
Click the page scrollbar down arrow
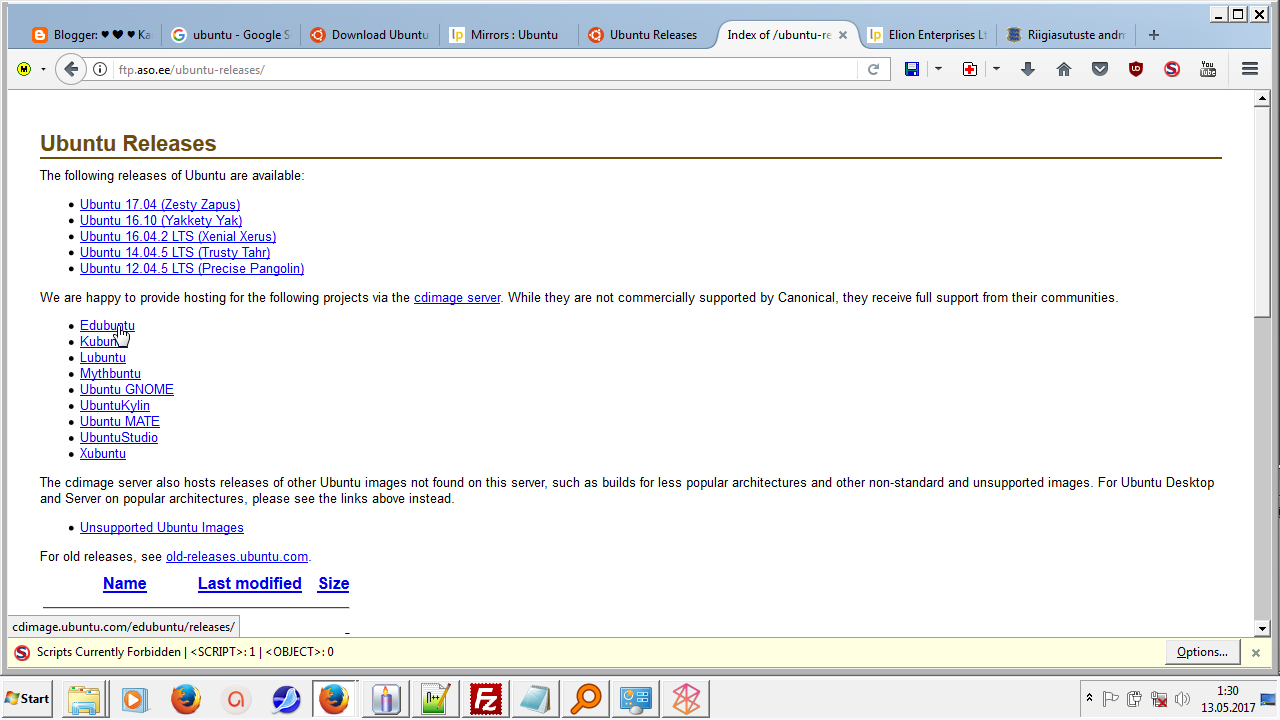point(1262,629)
